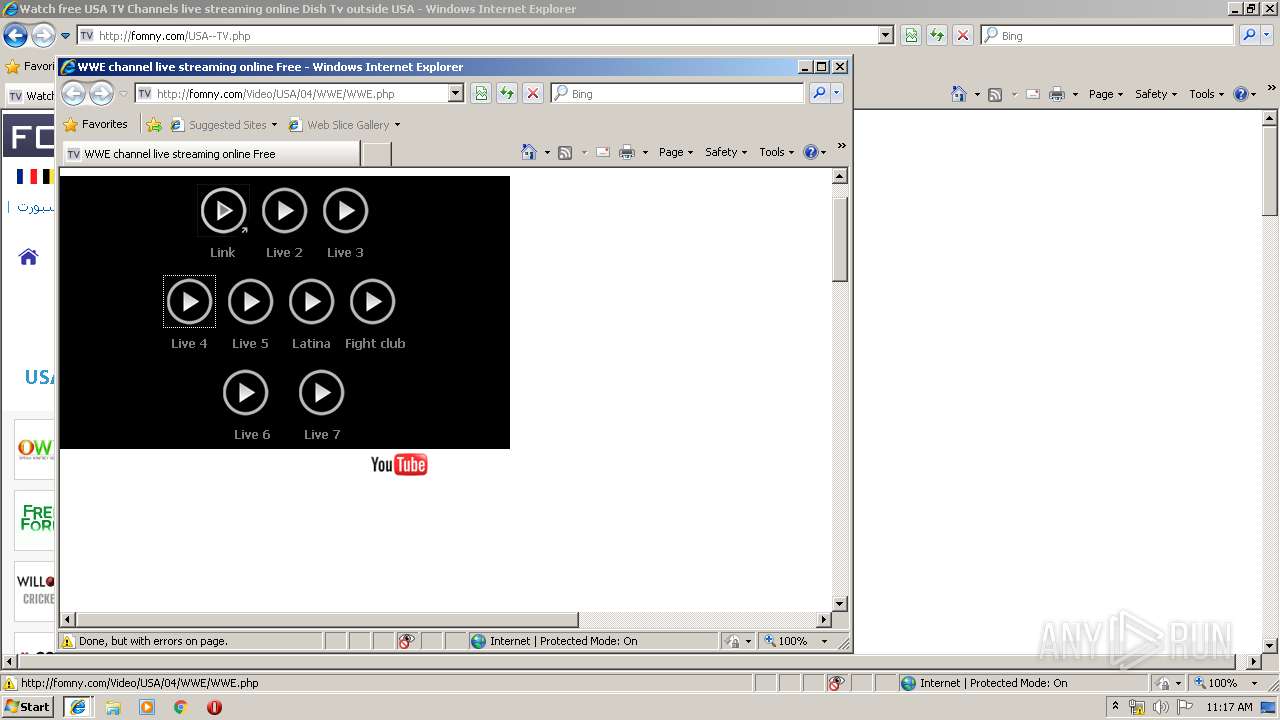This screenshot has width=1280, height=720.
Task: Refresh the main USA TV window
Action: pyautogui.click(x=937, y=35)
